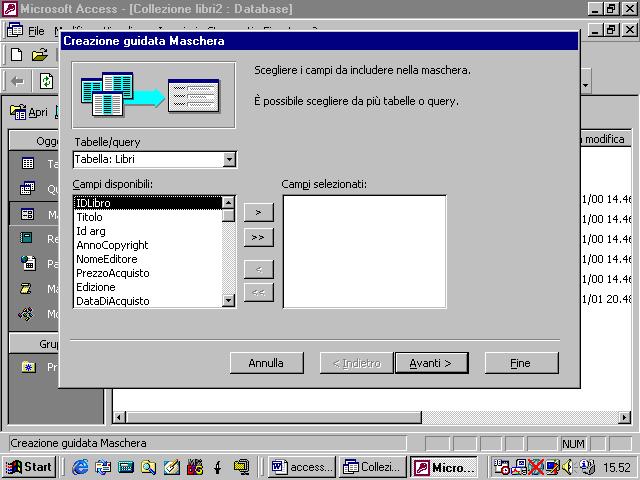Click the scheduler tray icon with clock
640x480 pixels.
[501, 467]
